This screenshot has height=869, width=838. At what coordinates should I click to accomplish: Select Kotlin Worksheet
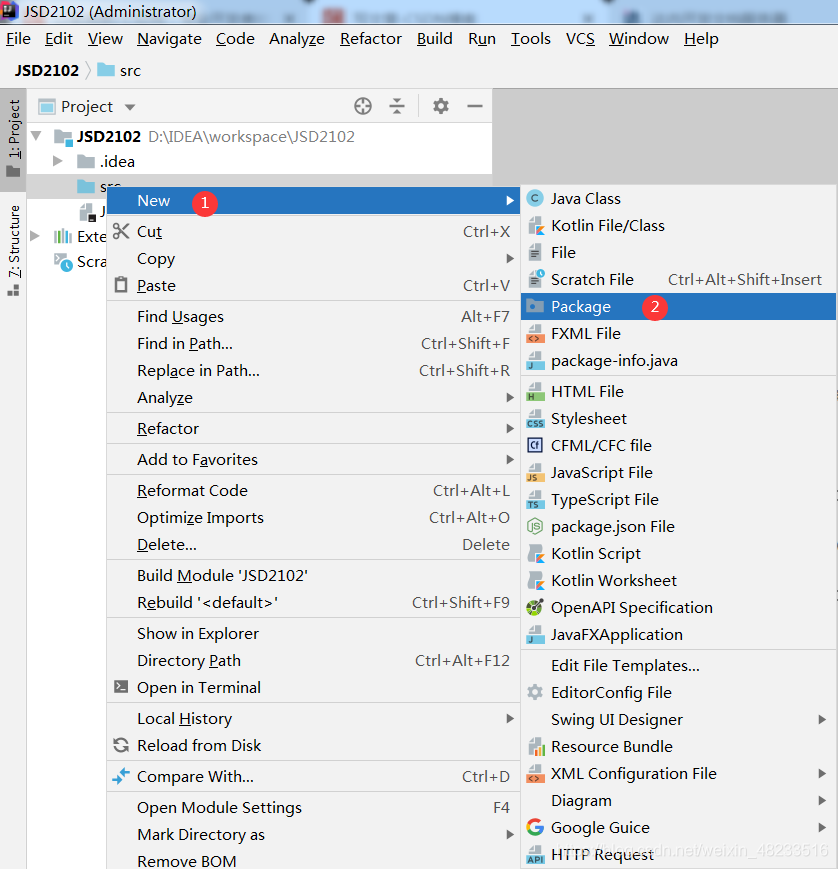click(x=678, y=580)
